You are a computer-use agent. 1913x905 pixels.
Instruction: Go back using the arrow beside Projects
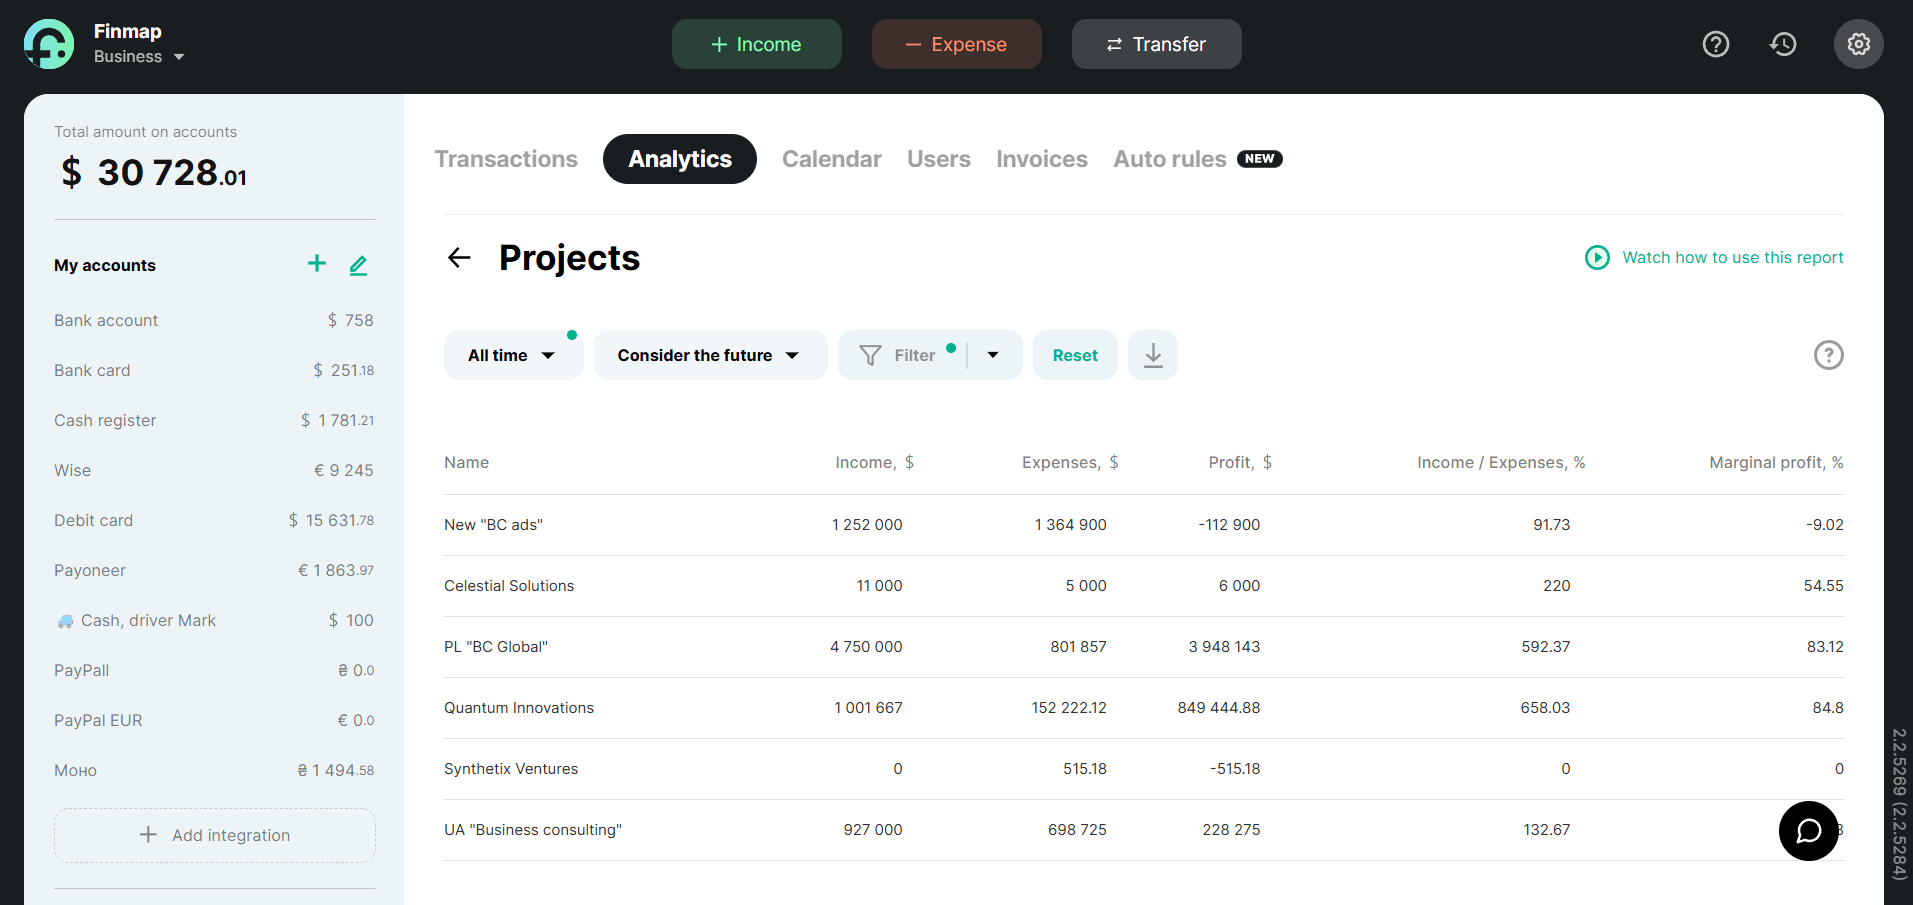[x=458, y=257]
